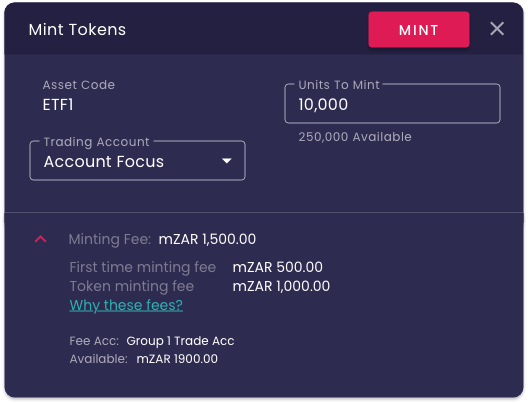Click the Mint Tokens dialog title

point(77,30)
